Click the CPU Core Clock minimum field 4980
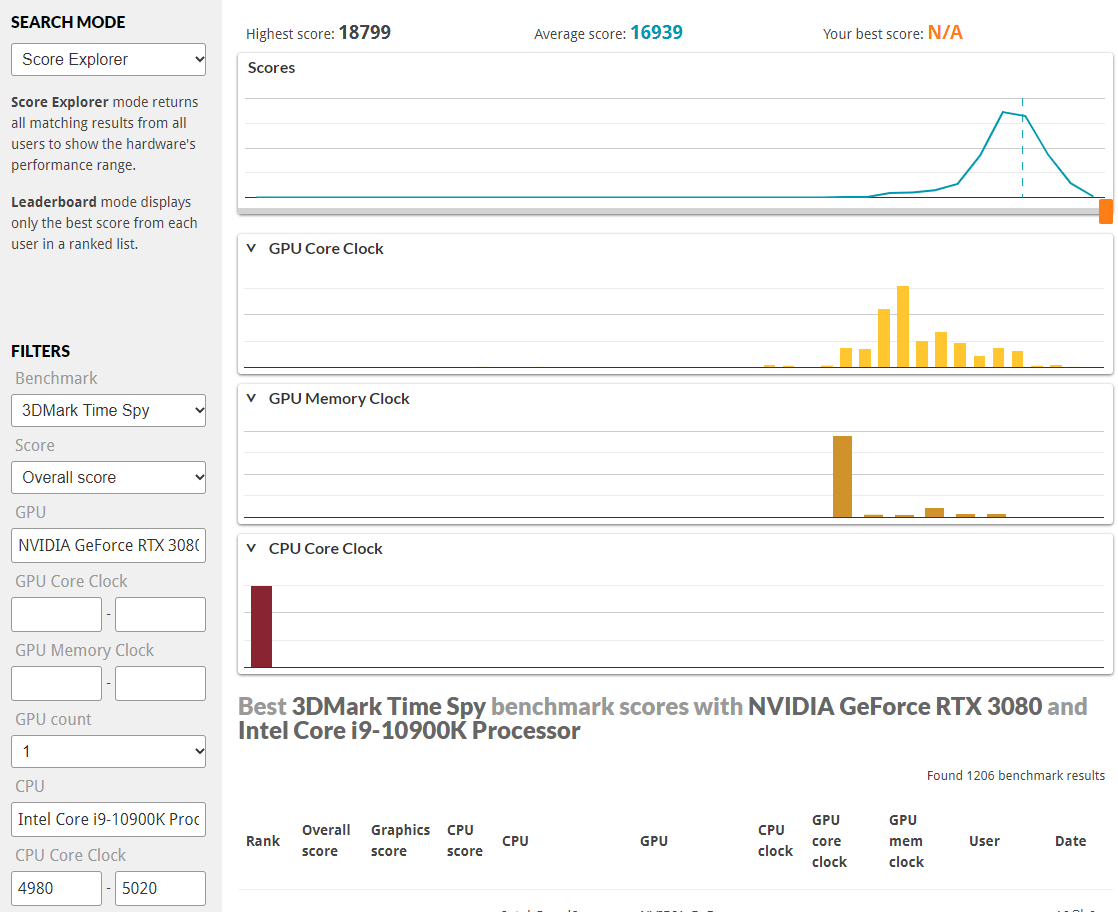1118x912 pixels. pos(56,888)
